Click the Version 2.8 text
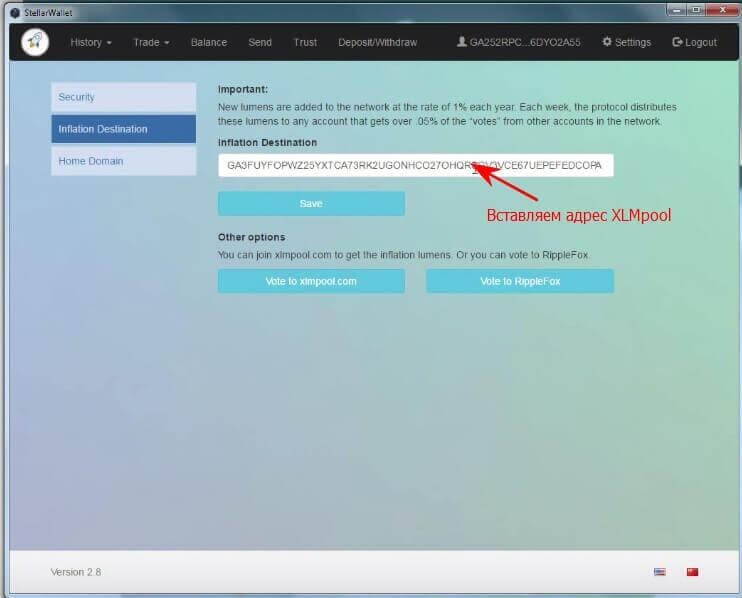Image resolution: width=742 pixels, height=598 pixels. [x=76, y=572]
